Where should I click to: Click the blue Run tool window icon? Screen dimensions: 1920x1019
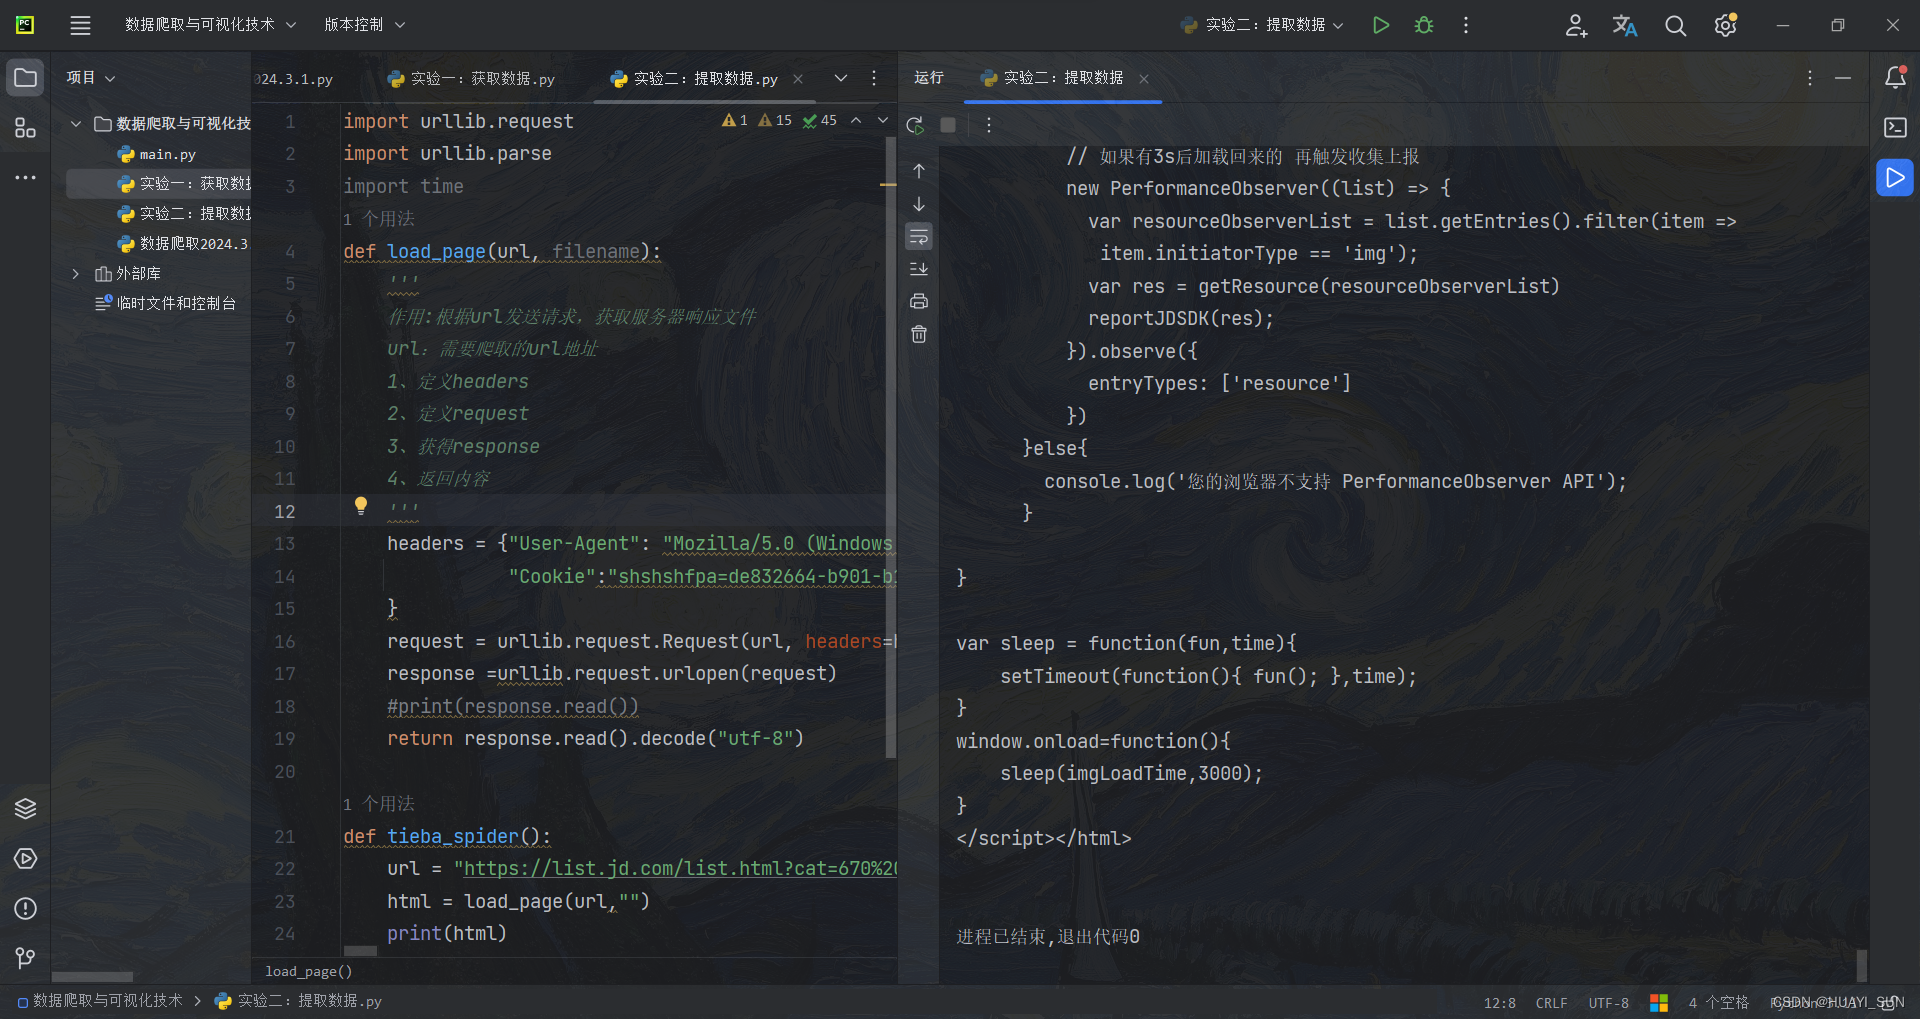1895,178
